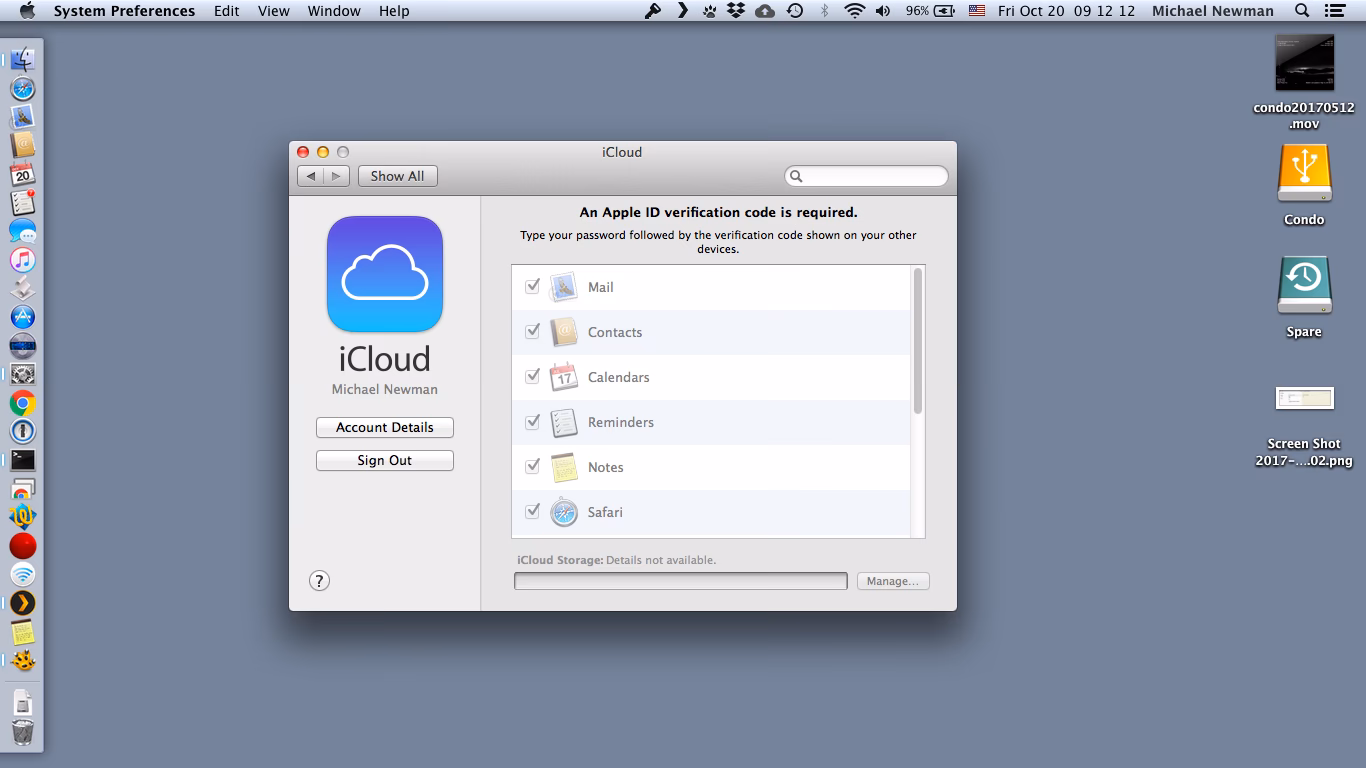Toggle the Contacts checkbox in iCloud
The image size is (1366, 768).
(x=532, y=332)
